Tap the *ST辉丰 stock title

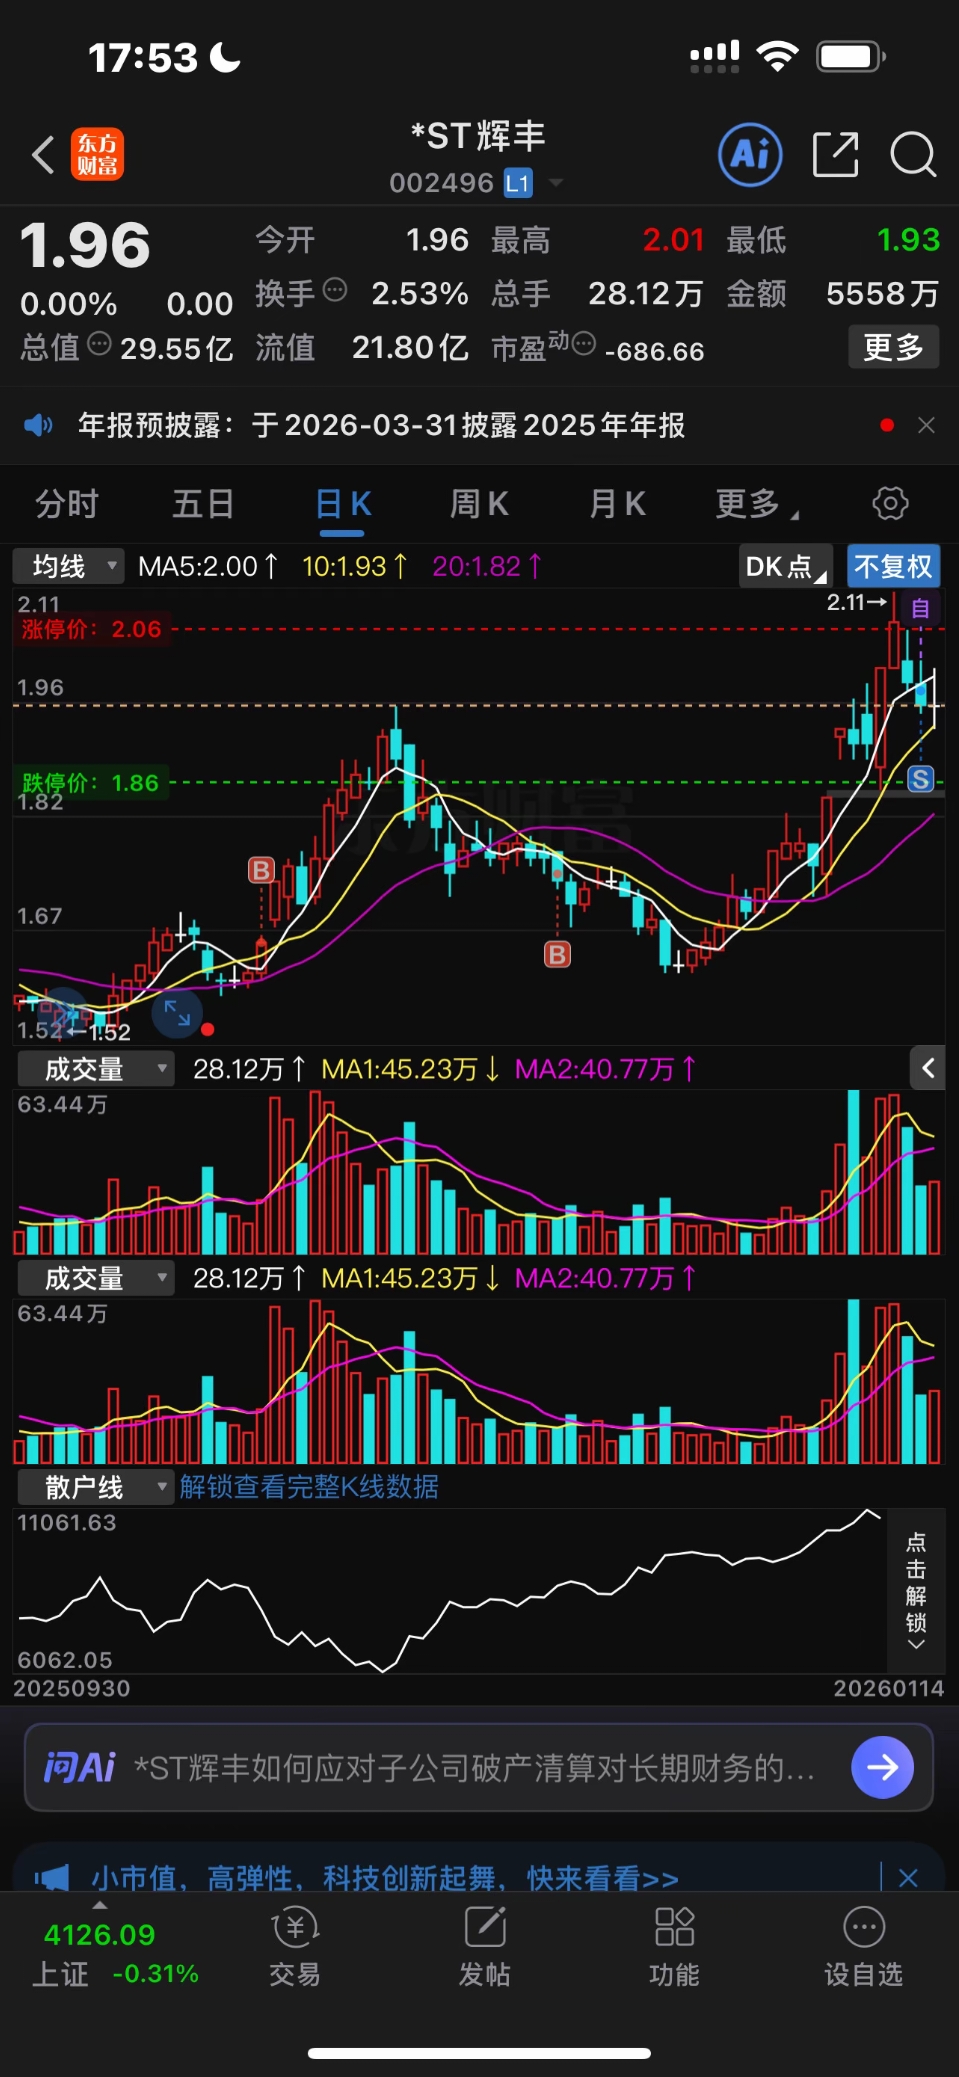tap(478, 135)
